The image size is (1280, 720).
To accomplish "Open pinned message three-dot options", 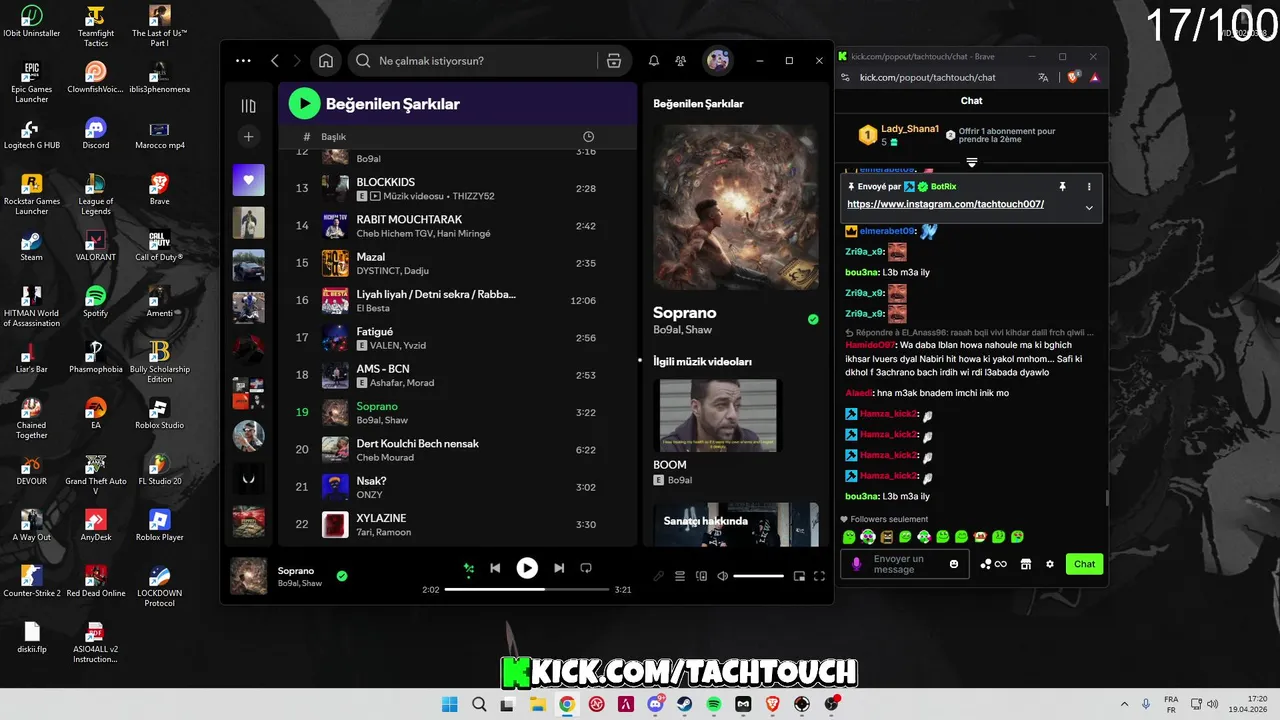I will coord(1089,187).
